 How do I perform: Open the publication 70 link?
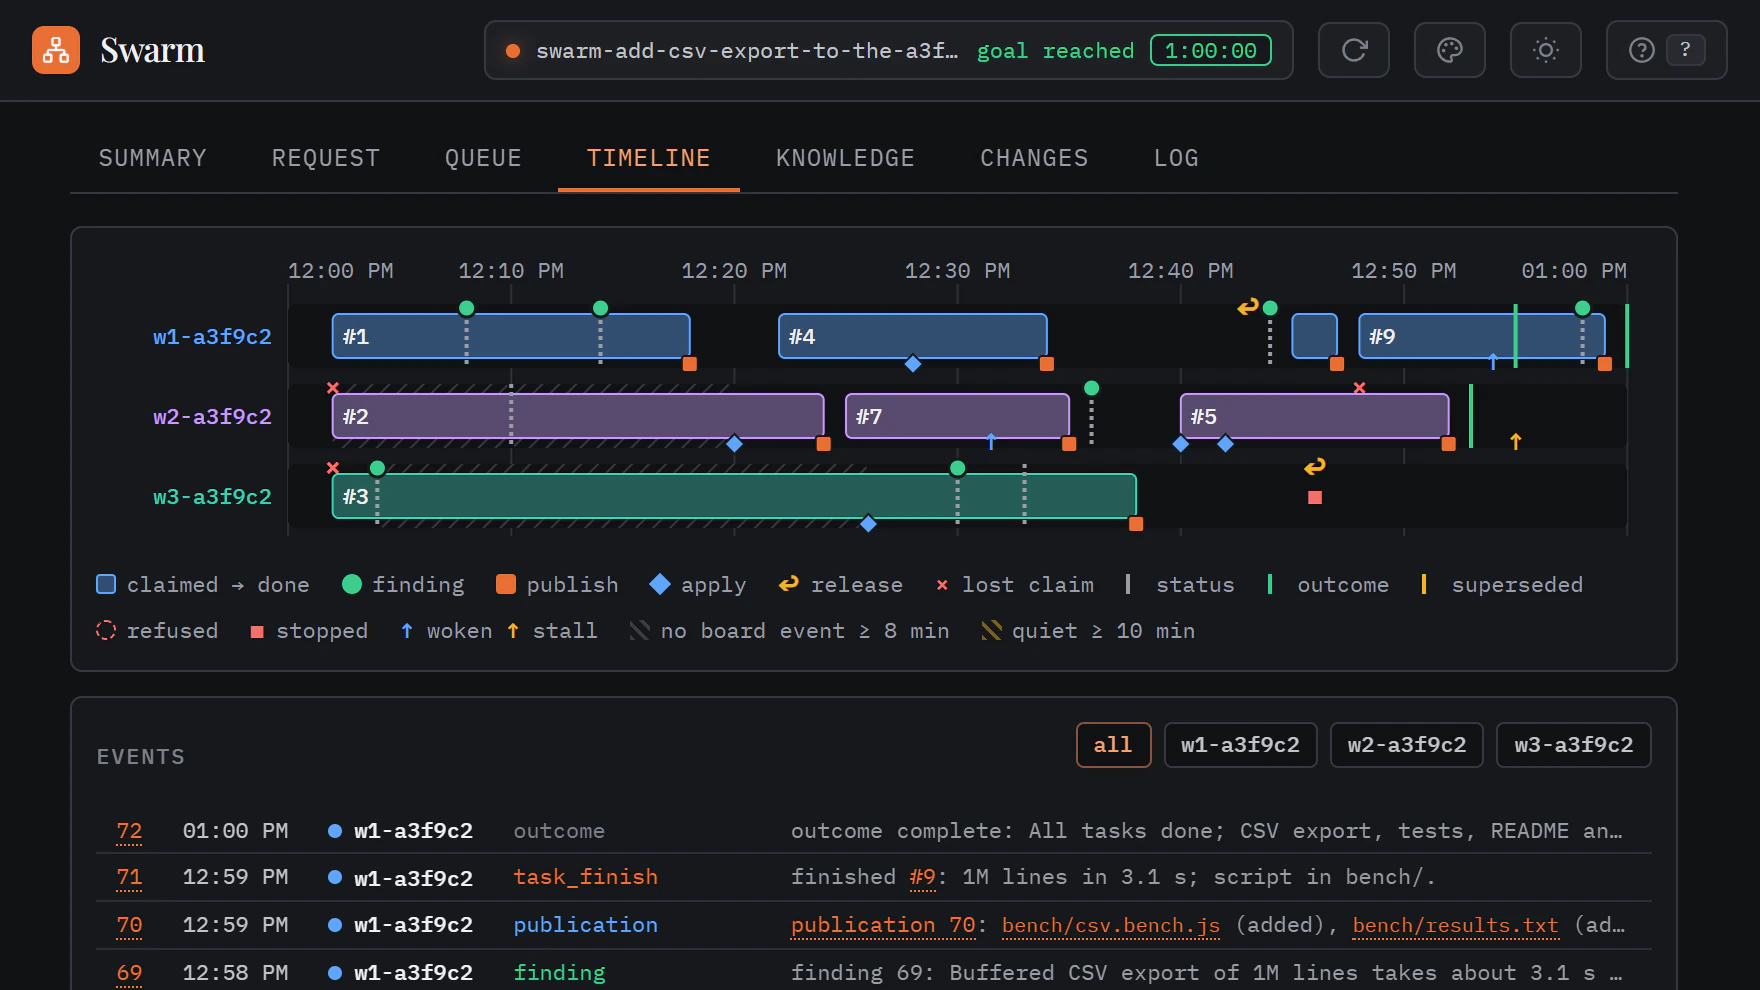click(x=883, y=925)
